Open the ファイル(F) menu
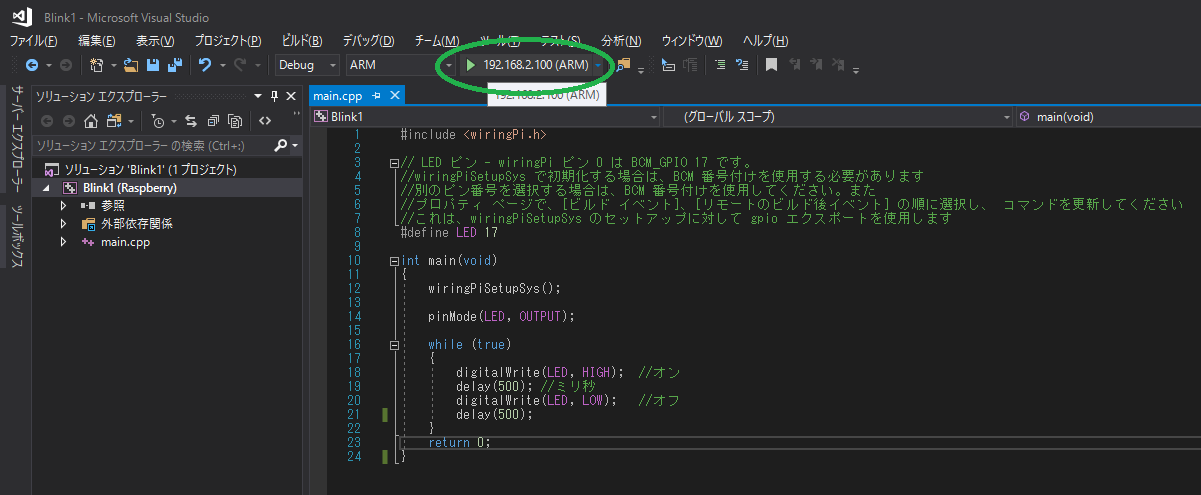Viewport: 1201px width, 495px height. (33, 41)
